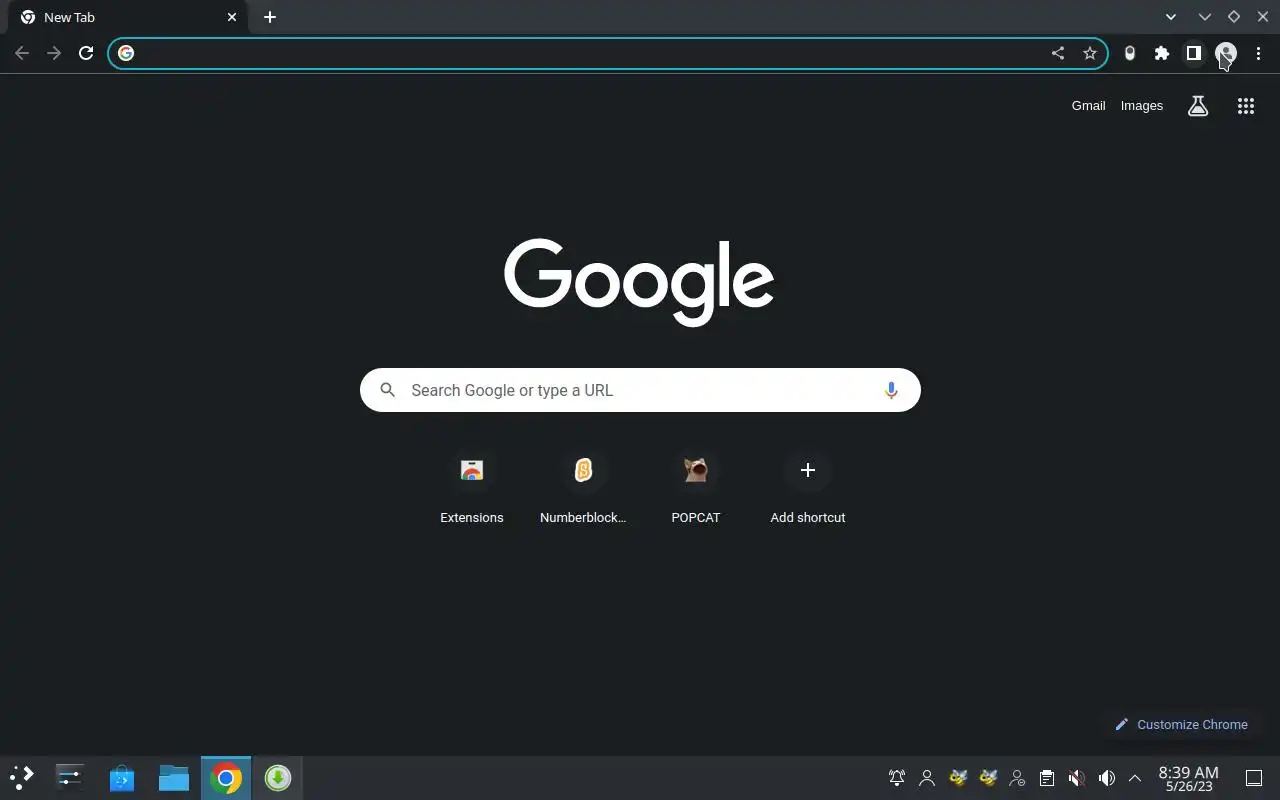This screenshot has height=800, width=1280.
Task: Click the Add shortcut button
Action: pos(808,489)
